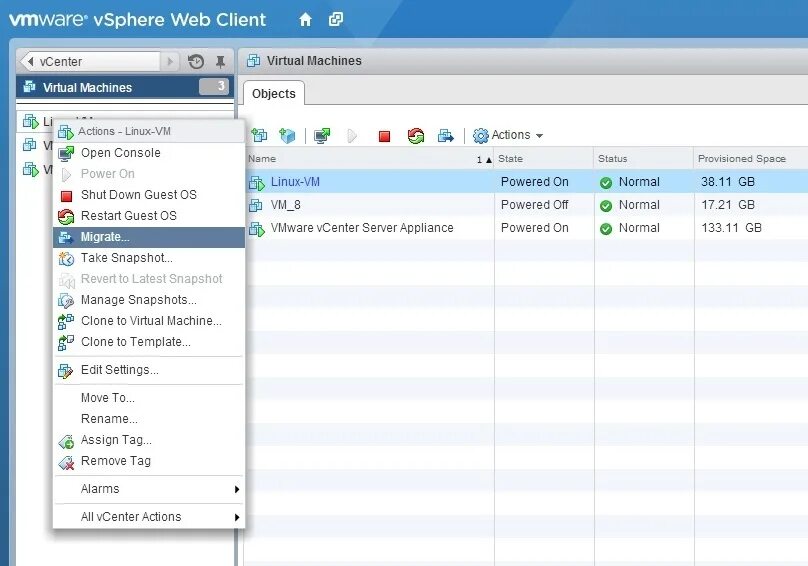This screenshot has height=566, width=808.
Task: Choose Rename... menu entry
Action: tap(148, 419)
